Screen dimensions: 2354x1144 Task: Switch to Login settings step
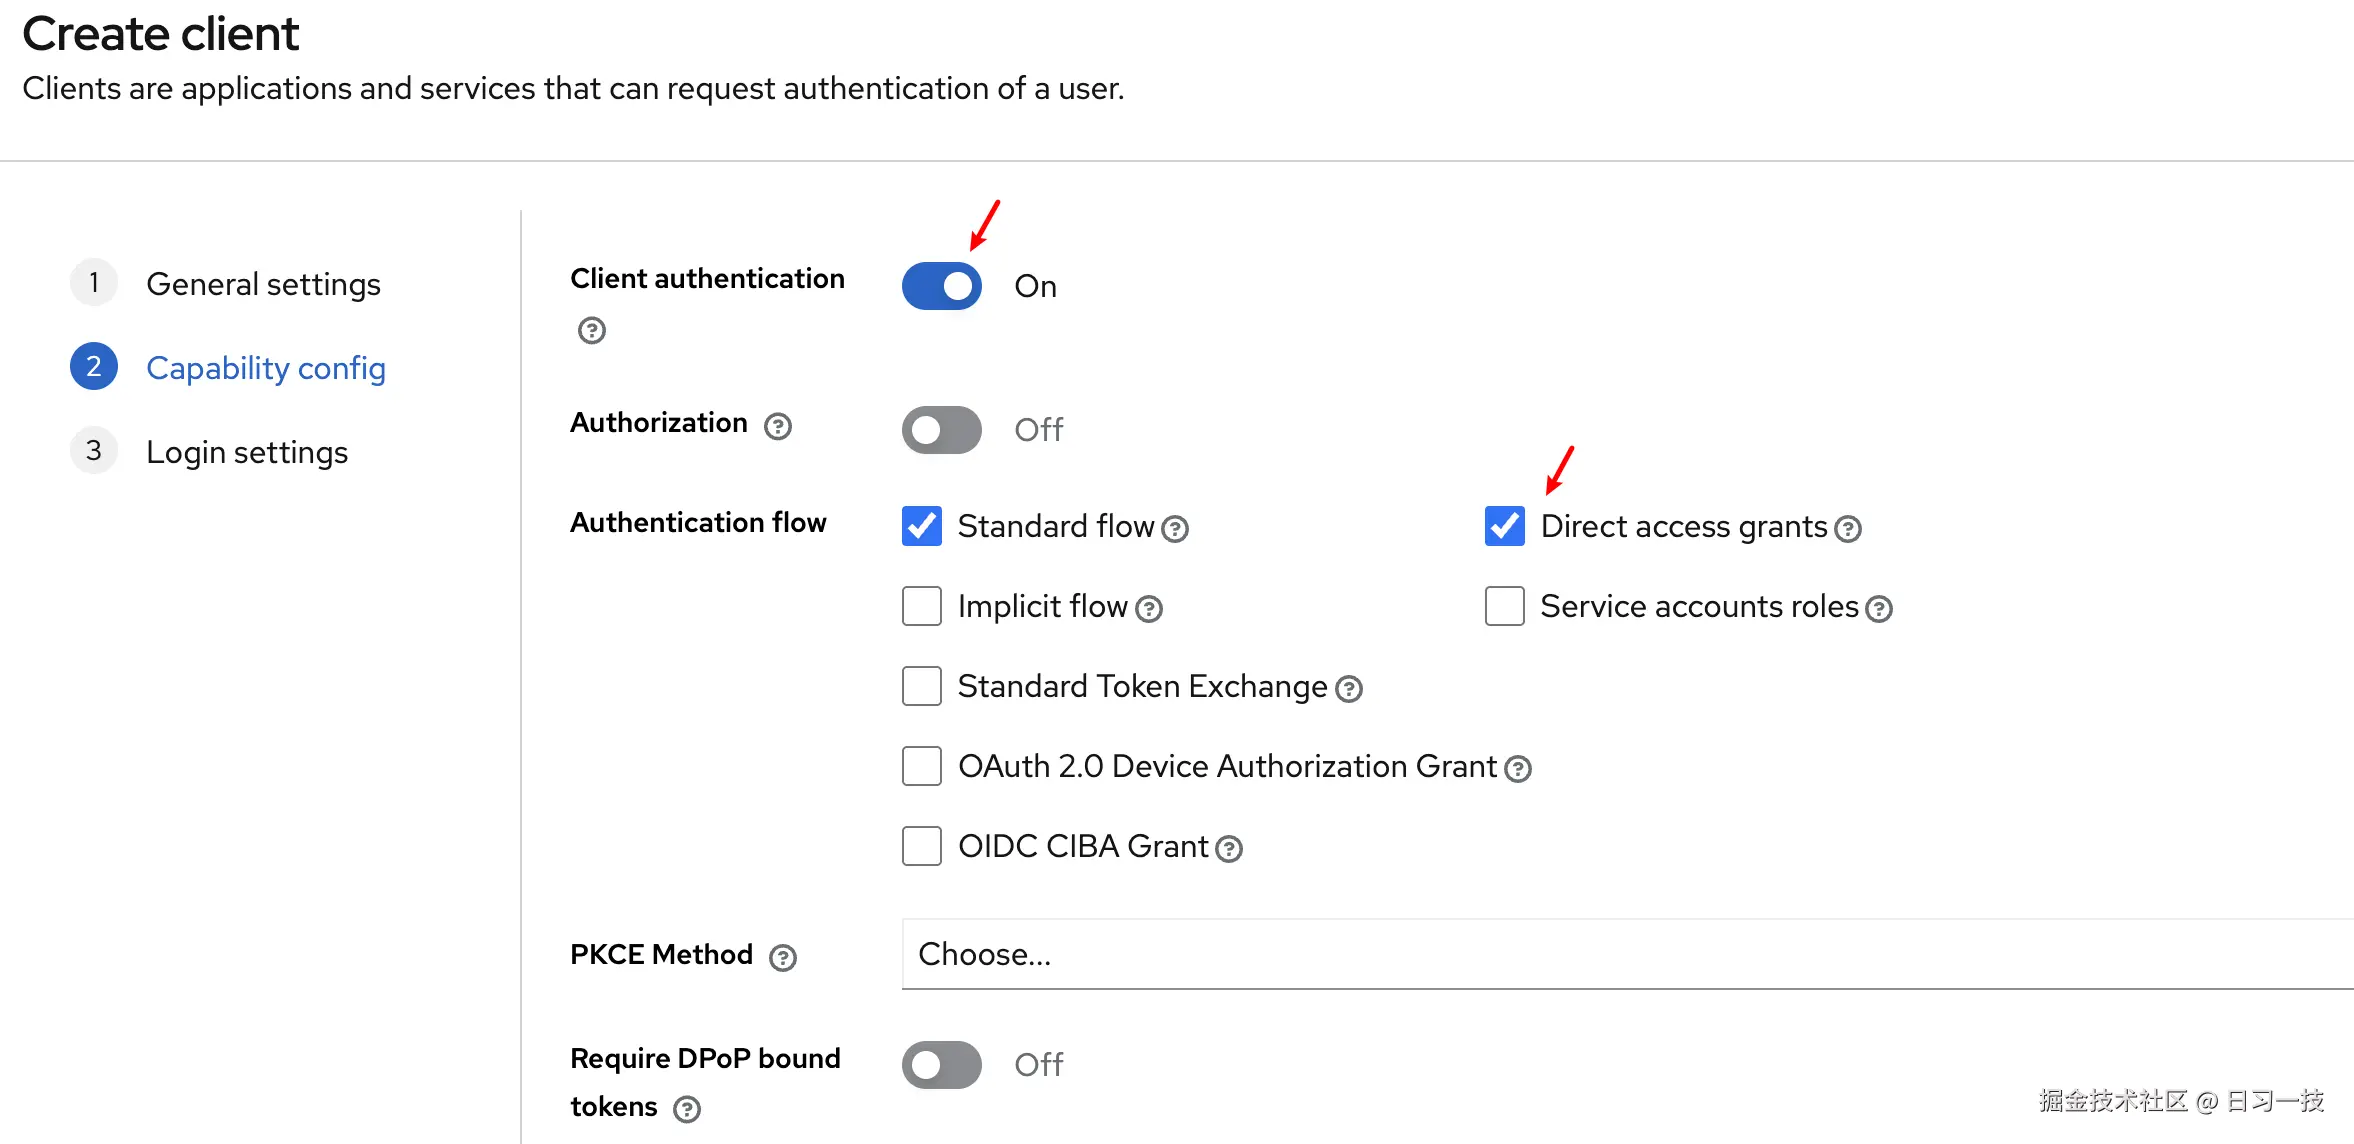point(246,452)
